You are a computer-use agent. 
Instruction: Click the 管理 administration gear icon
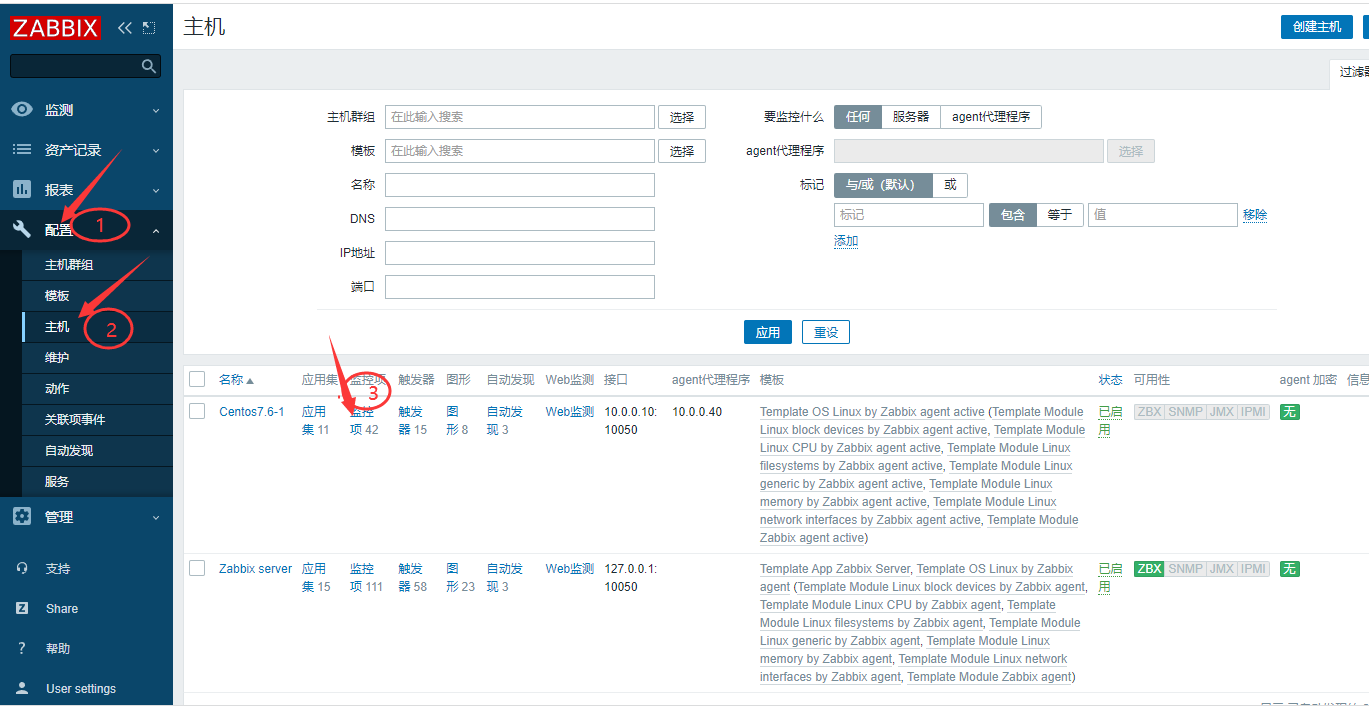point(22,517)
